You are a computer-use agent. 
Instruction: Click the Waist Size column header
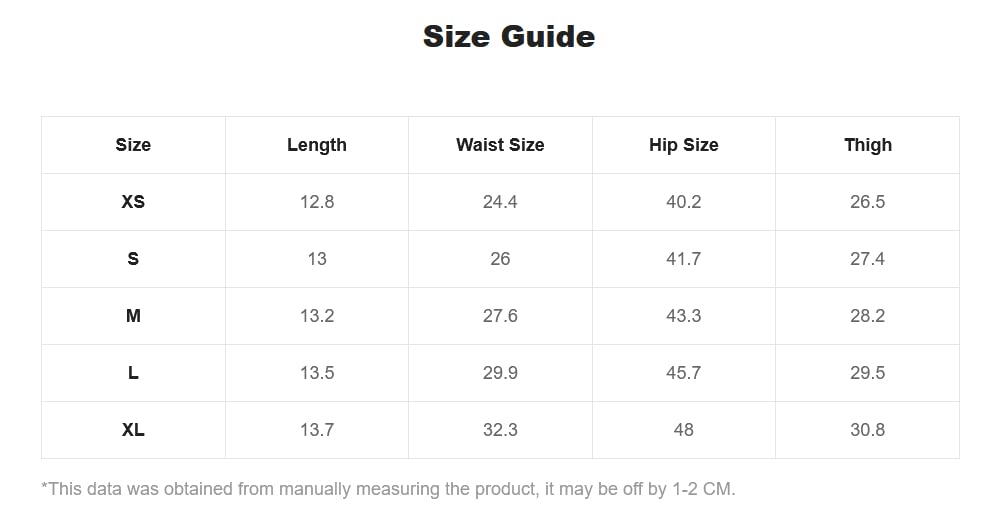pyautogui.click(x=500, y=145)
